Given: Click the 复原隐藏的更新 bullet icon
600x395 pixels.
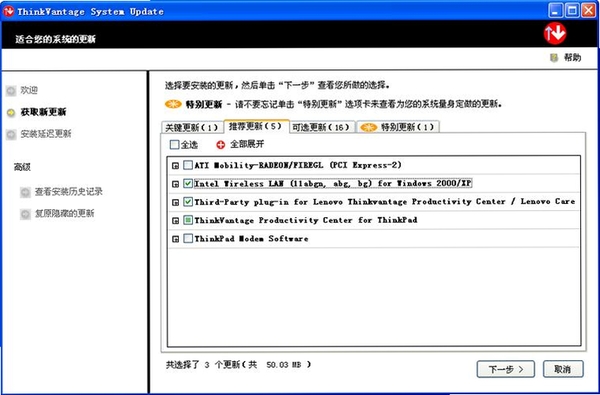Looking at the screenshot, I should [26, 214].
